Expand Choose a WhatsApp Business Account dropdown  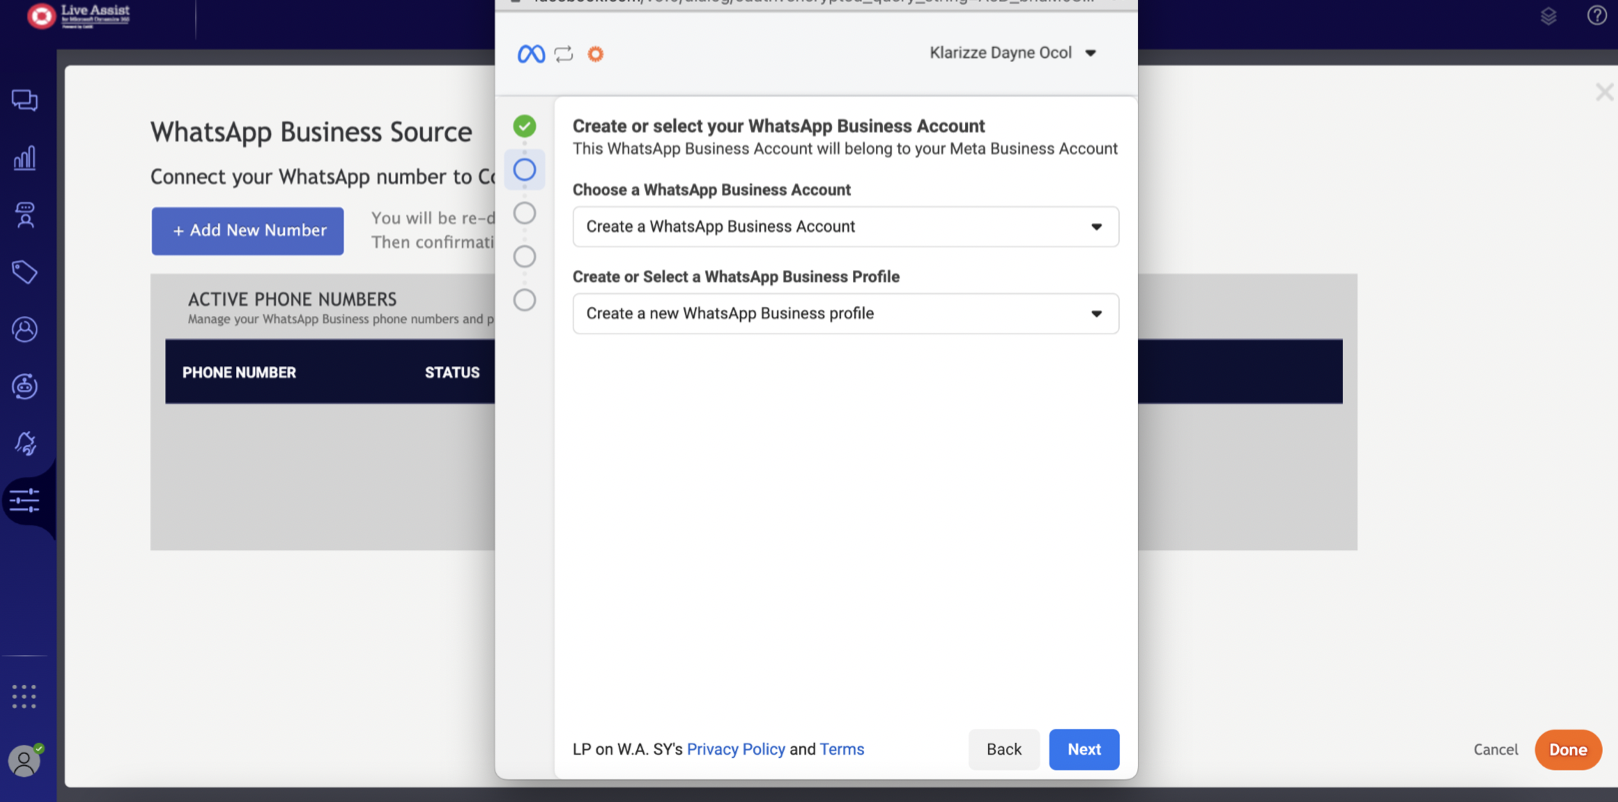tap(846, 227)
